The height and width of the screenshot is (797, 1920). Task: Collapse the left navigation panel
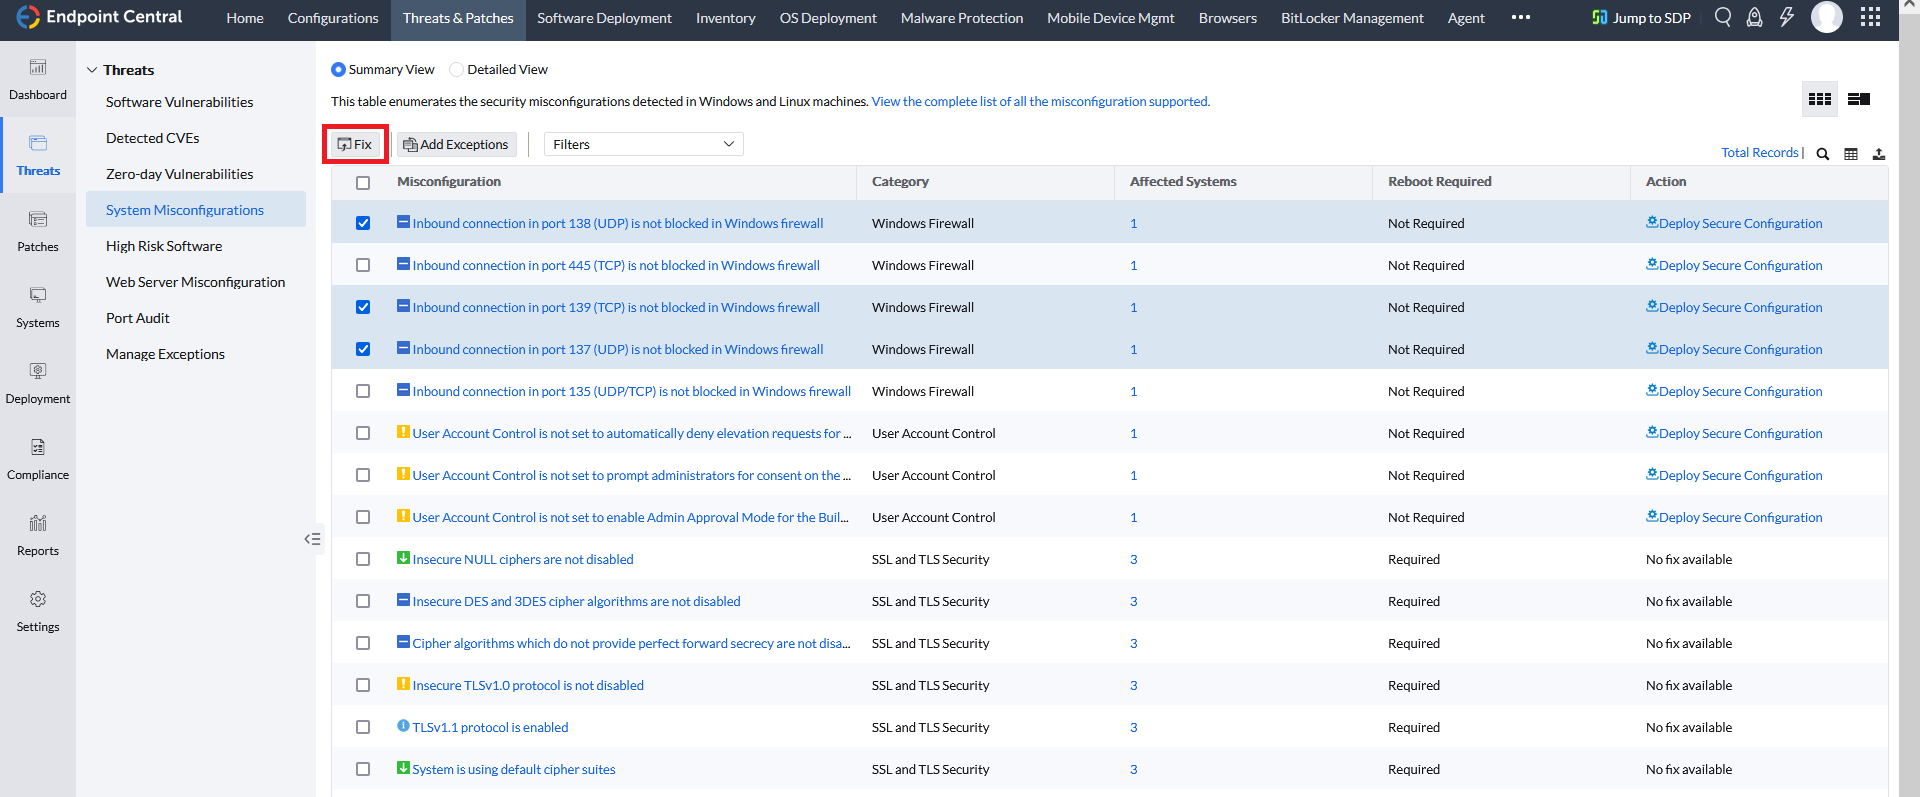coord(313,539)
